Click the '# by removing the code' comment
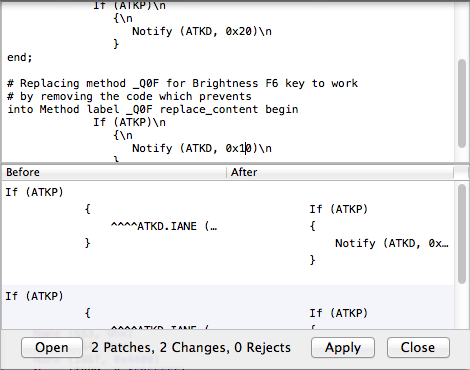The image size is (470, 370). [129, 96]
